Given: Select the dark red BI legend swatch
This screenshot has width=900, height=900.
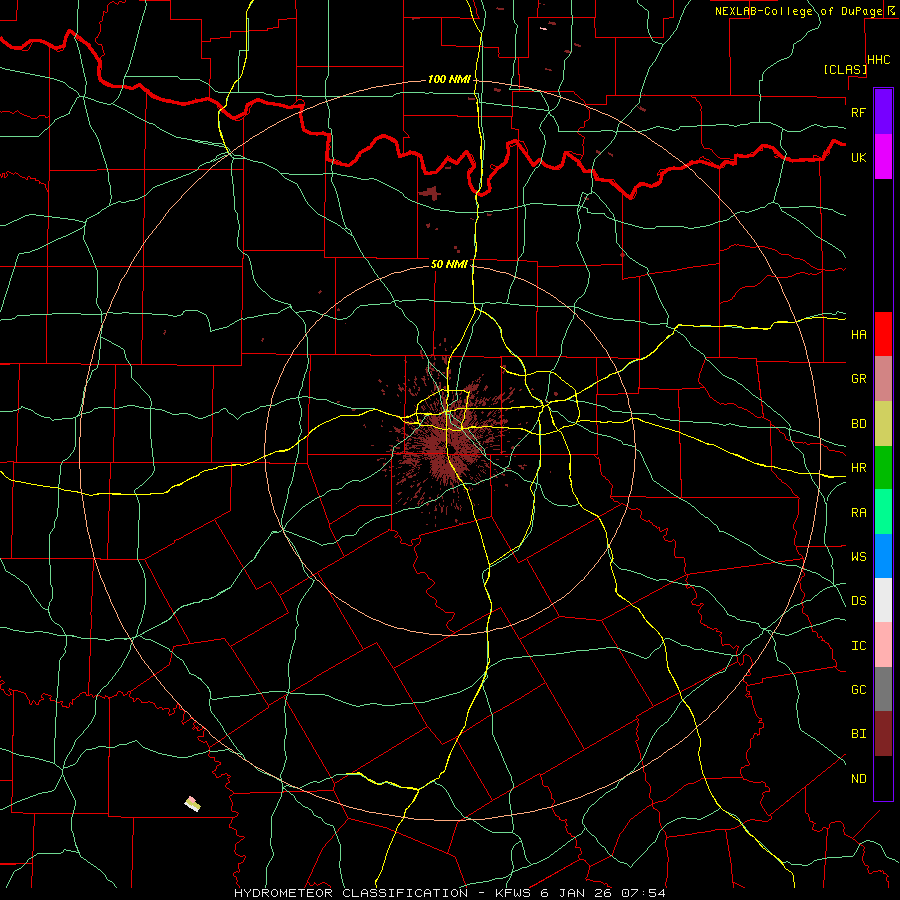Looking at the screenshot, I should click(883, 734).
